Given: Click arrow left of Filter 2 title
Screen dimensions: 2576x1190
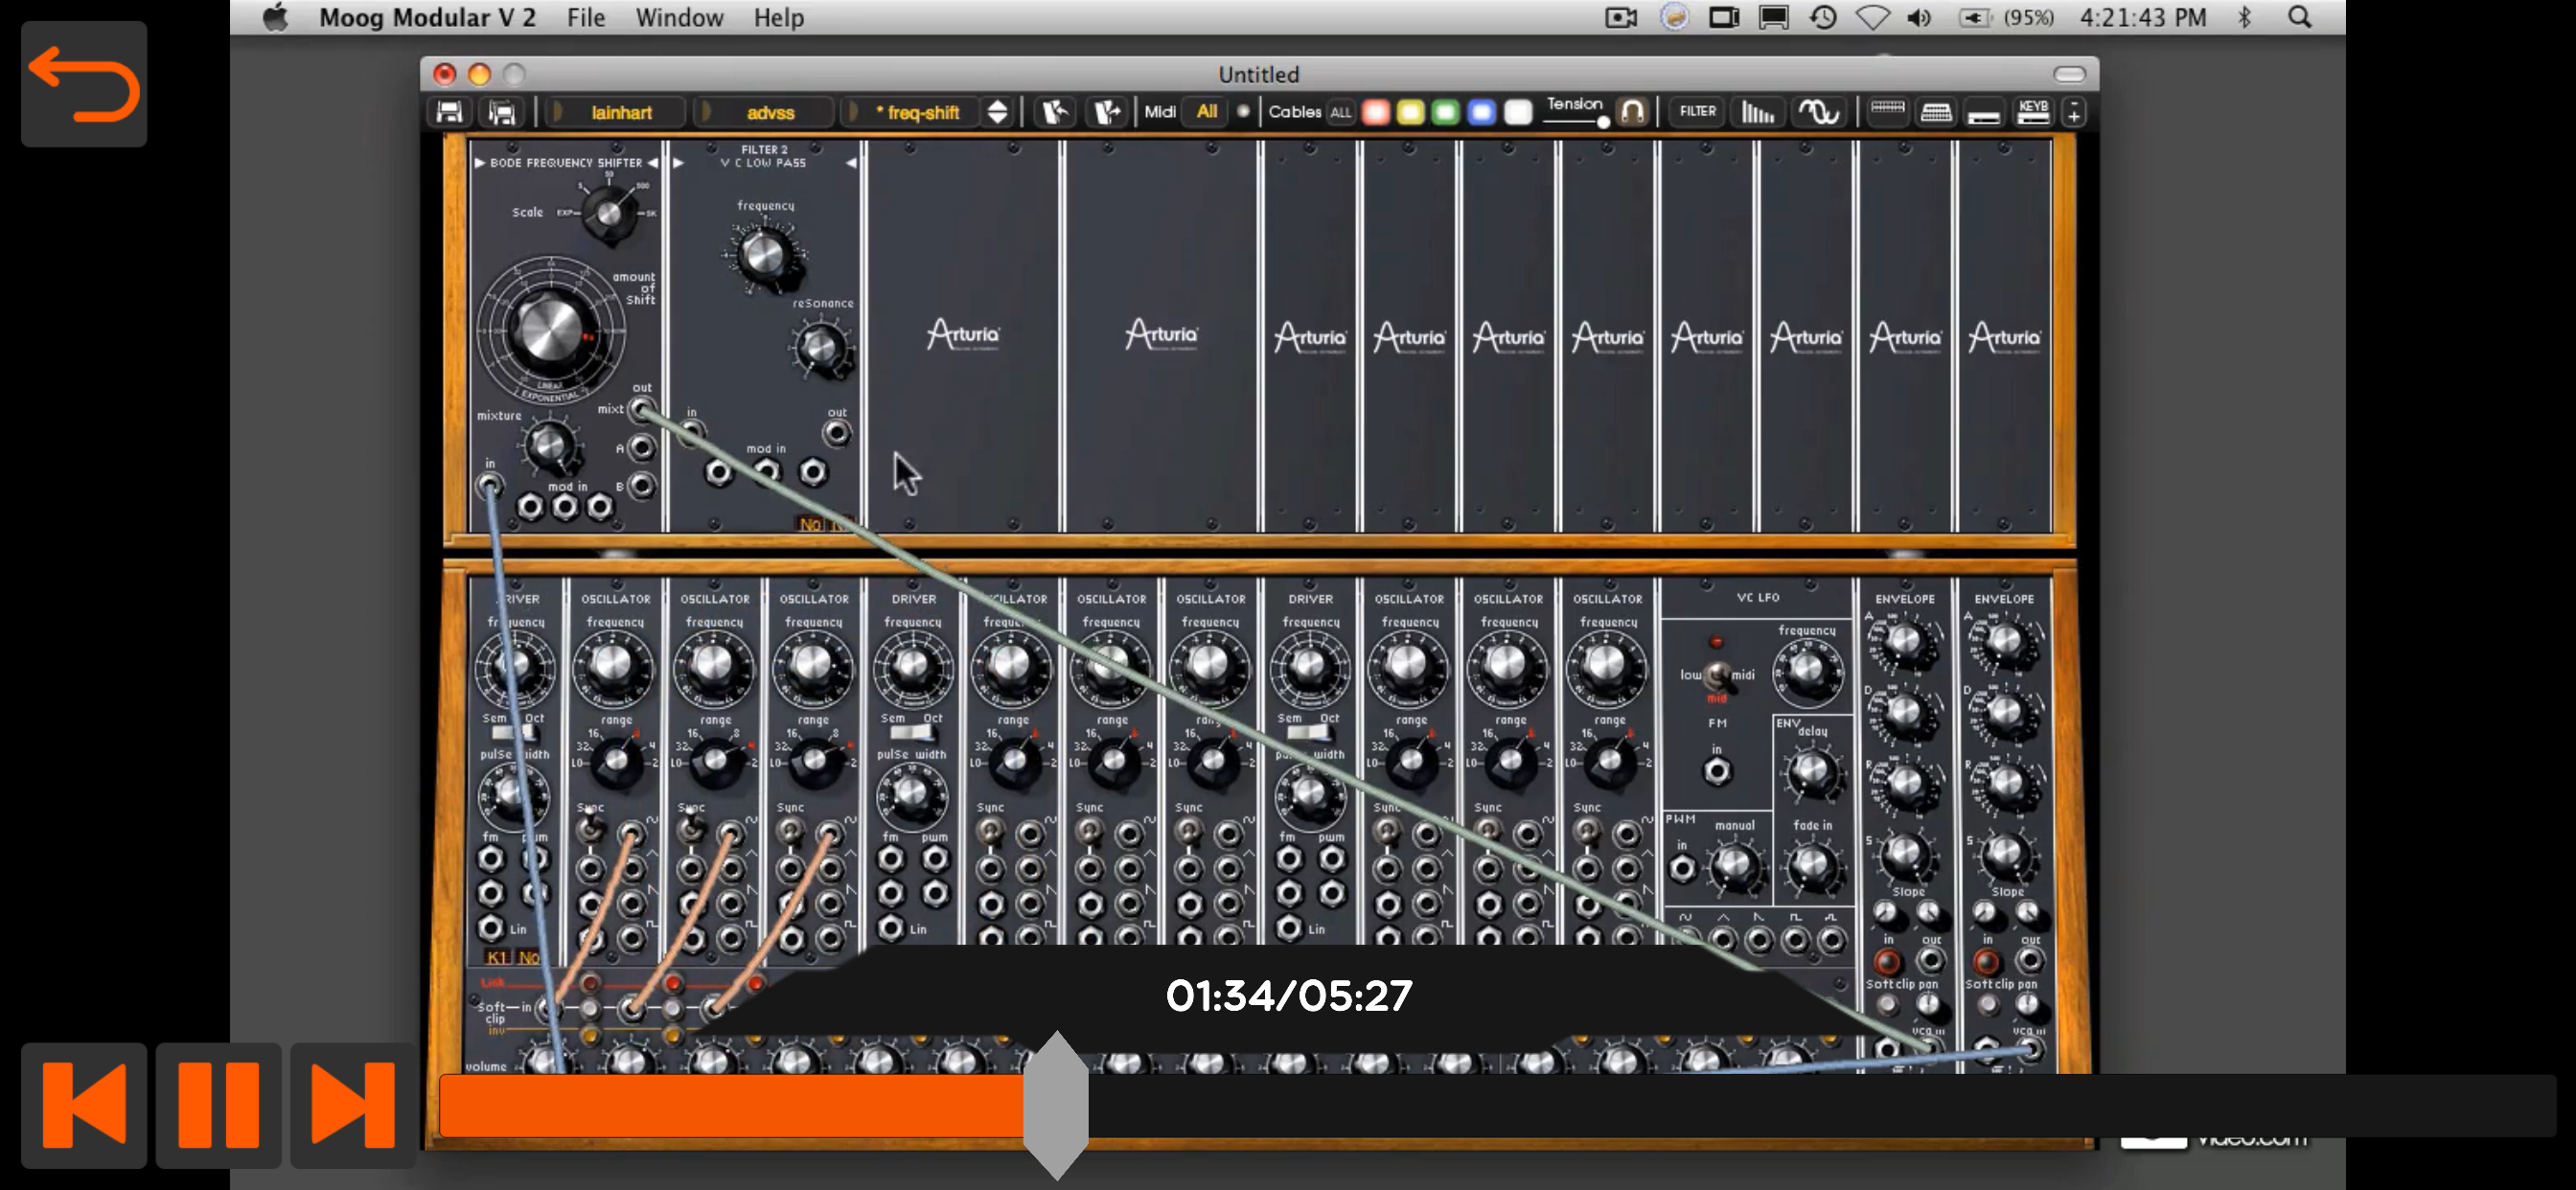Looking at the screenshot, I should (679, 162).
